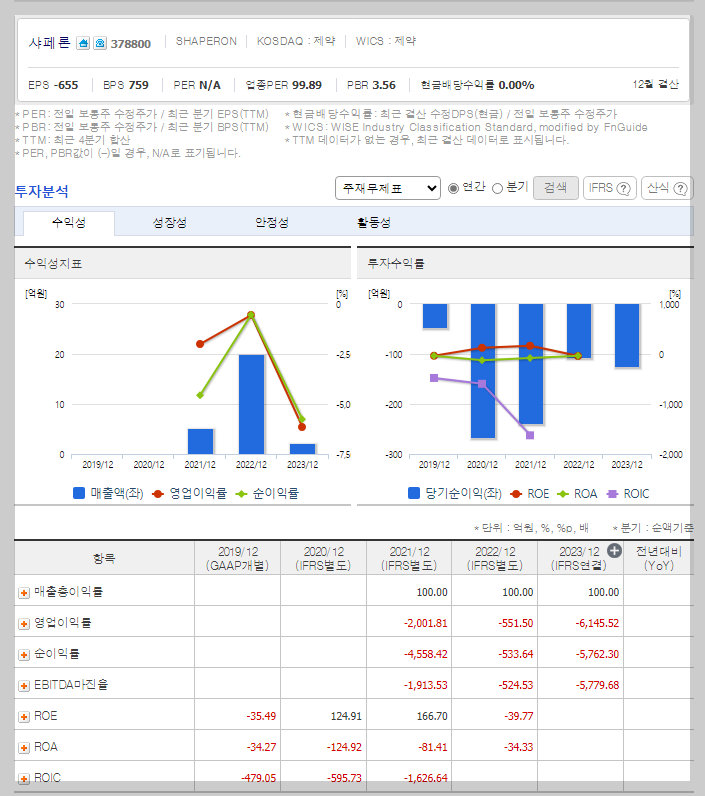Switch to the 성장성 tab
The height and width of the screenshot is (796, 705).
170,223
